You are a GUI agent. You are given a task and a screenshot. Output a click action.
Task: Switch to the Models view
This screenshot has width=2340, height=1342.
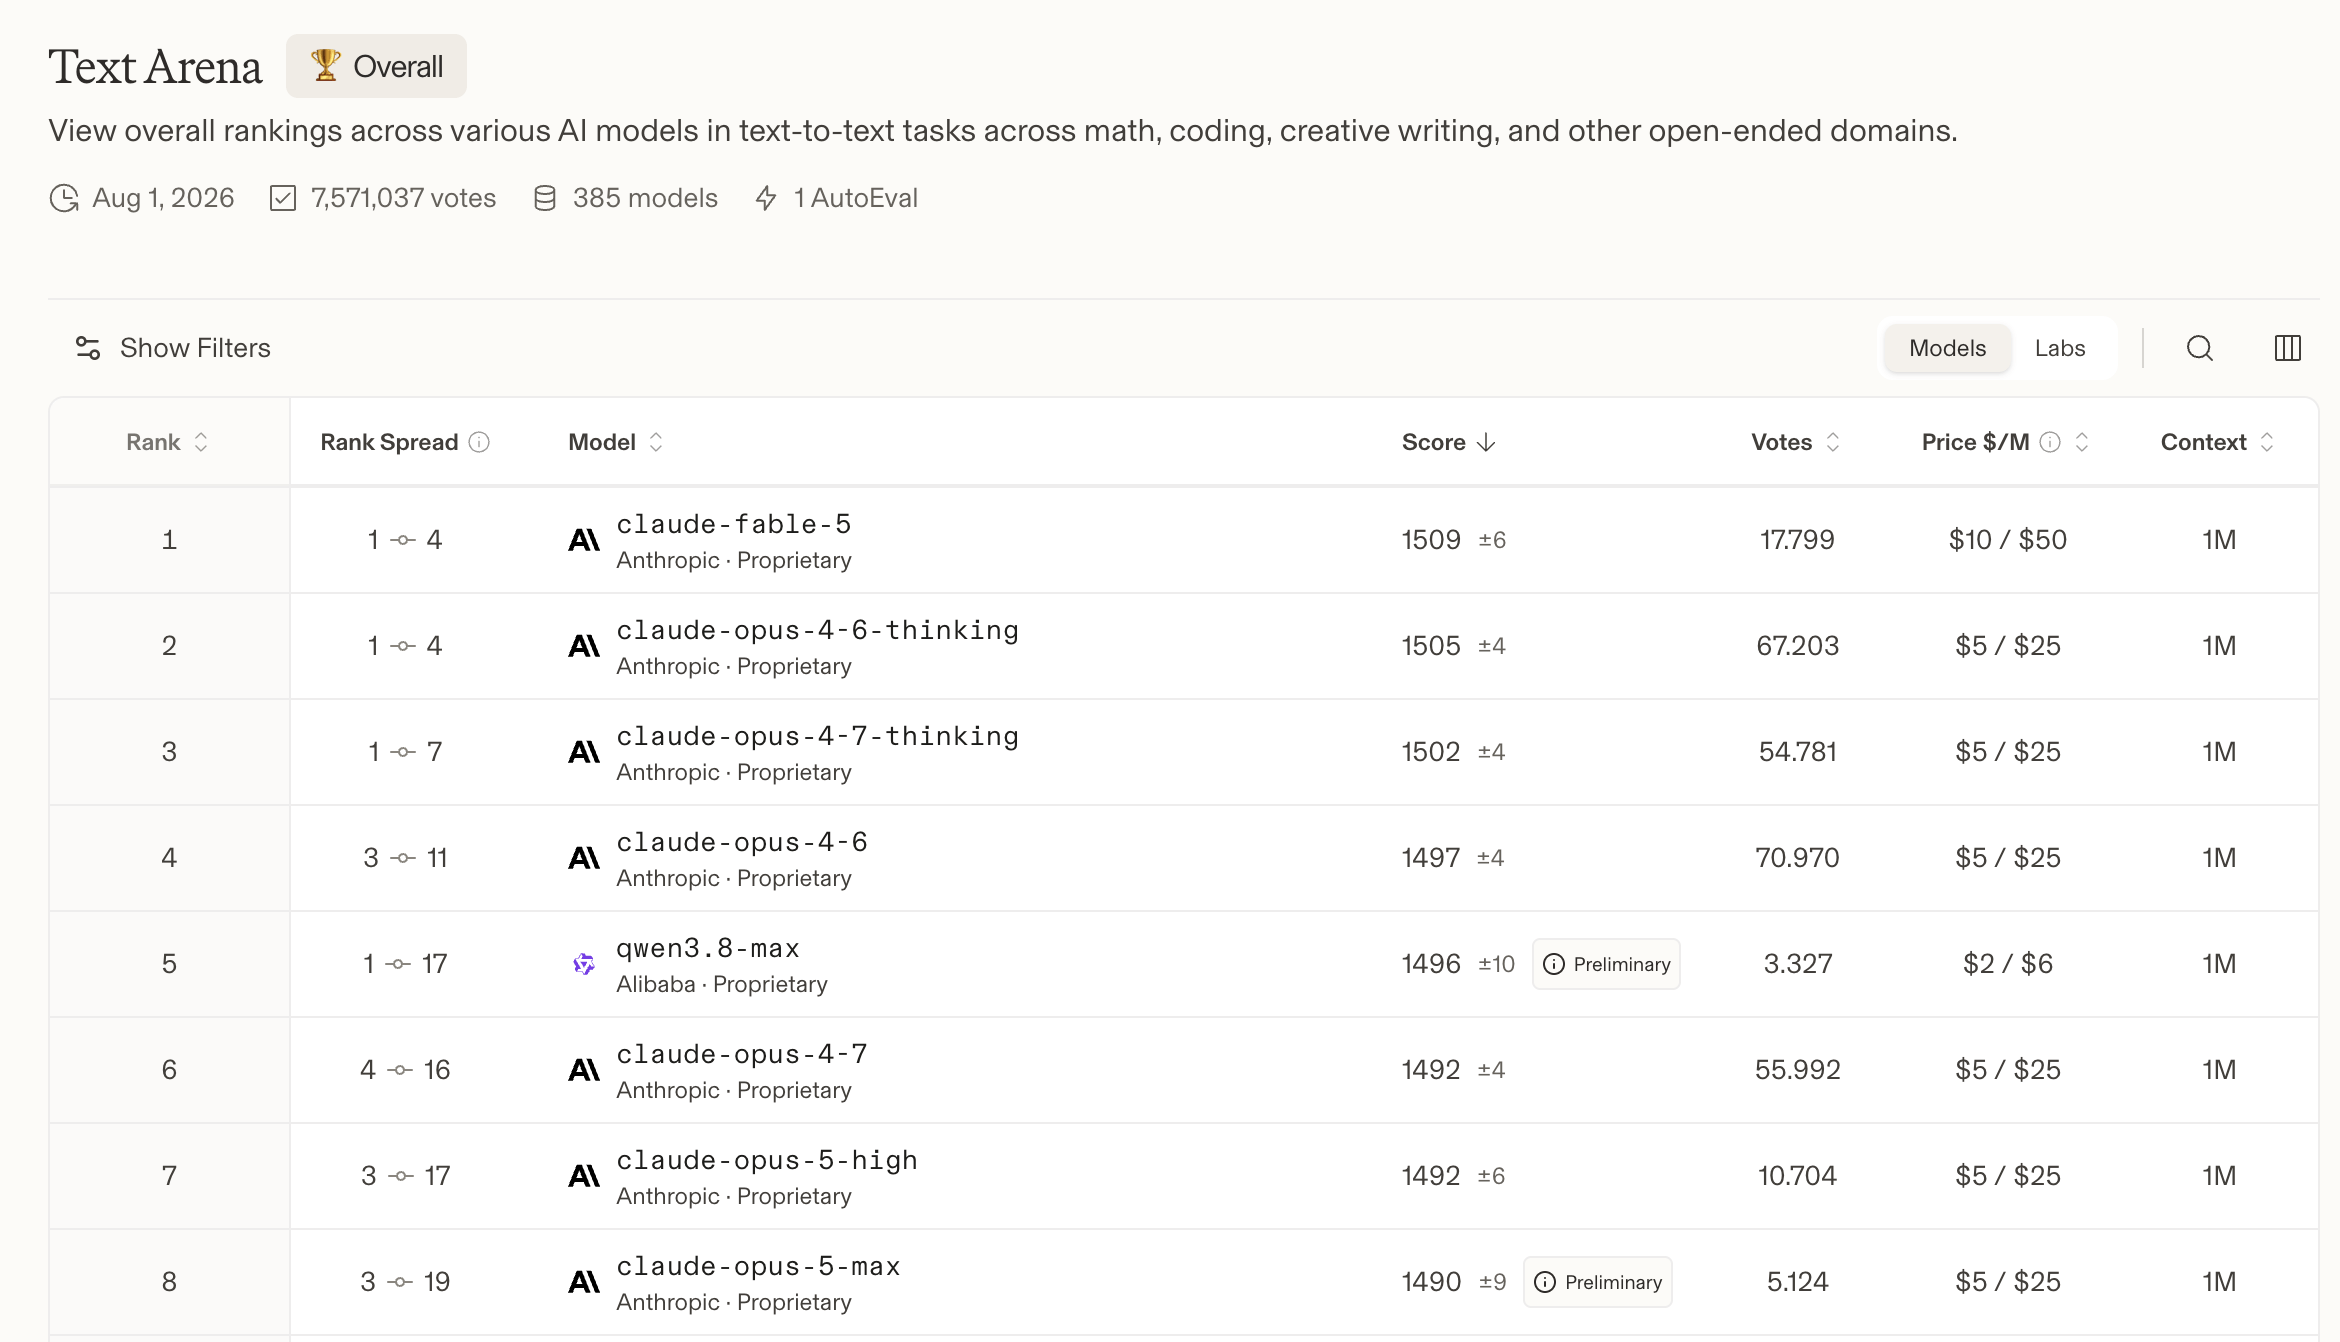point(1947,348)
